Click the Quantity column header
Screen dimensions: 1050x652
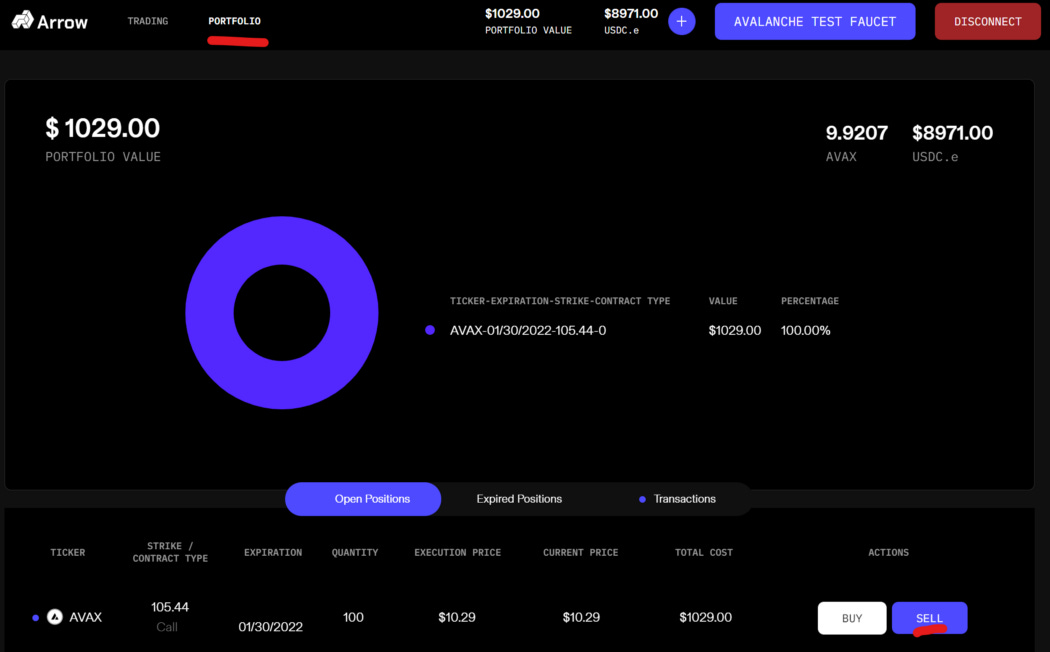coord(355,552)
